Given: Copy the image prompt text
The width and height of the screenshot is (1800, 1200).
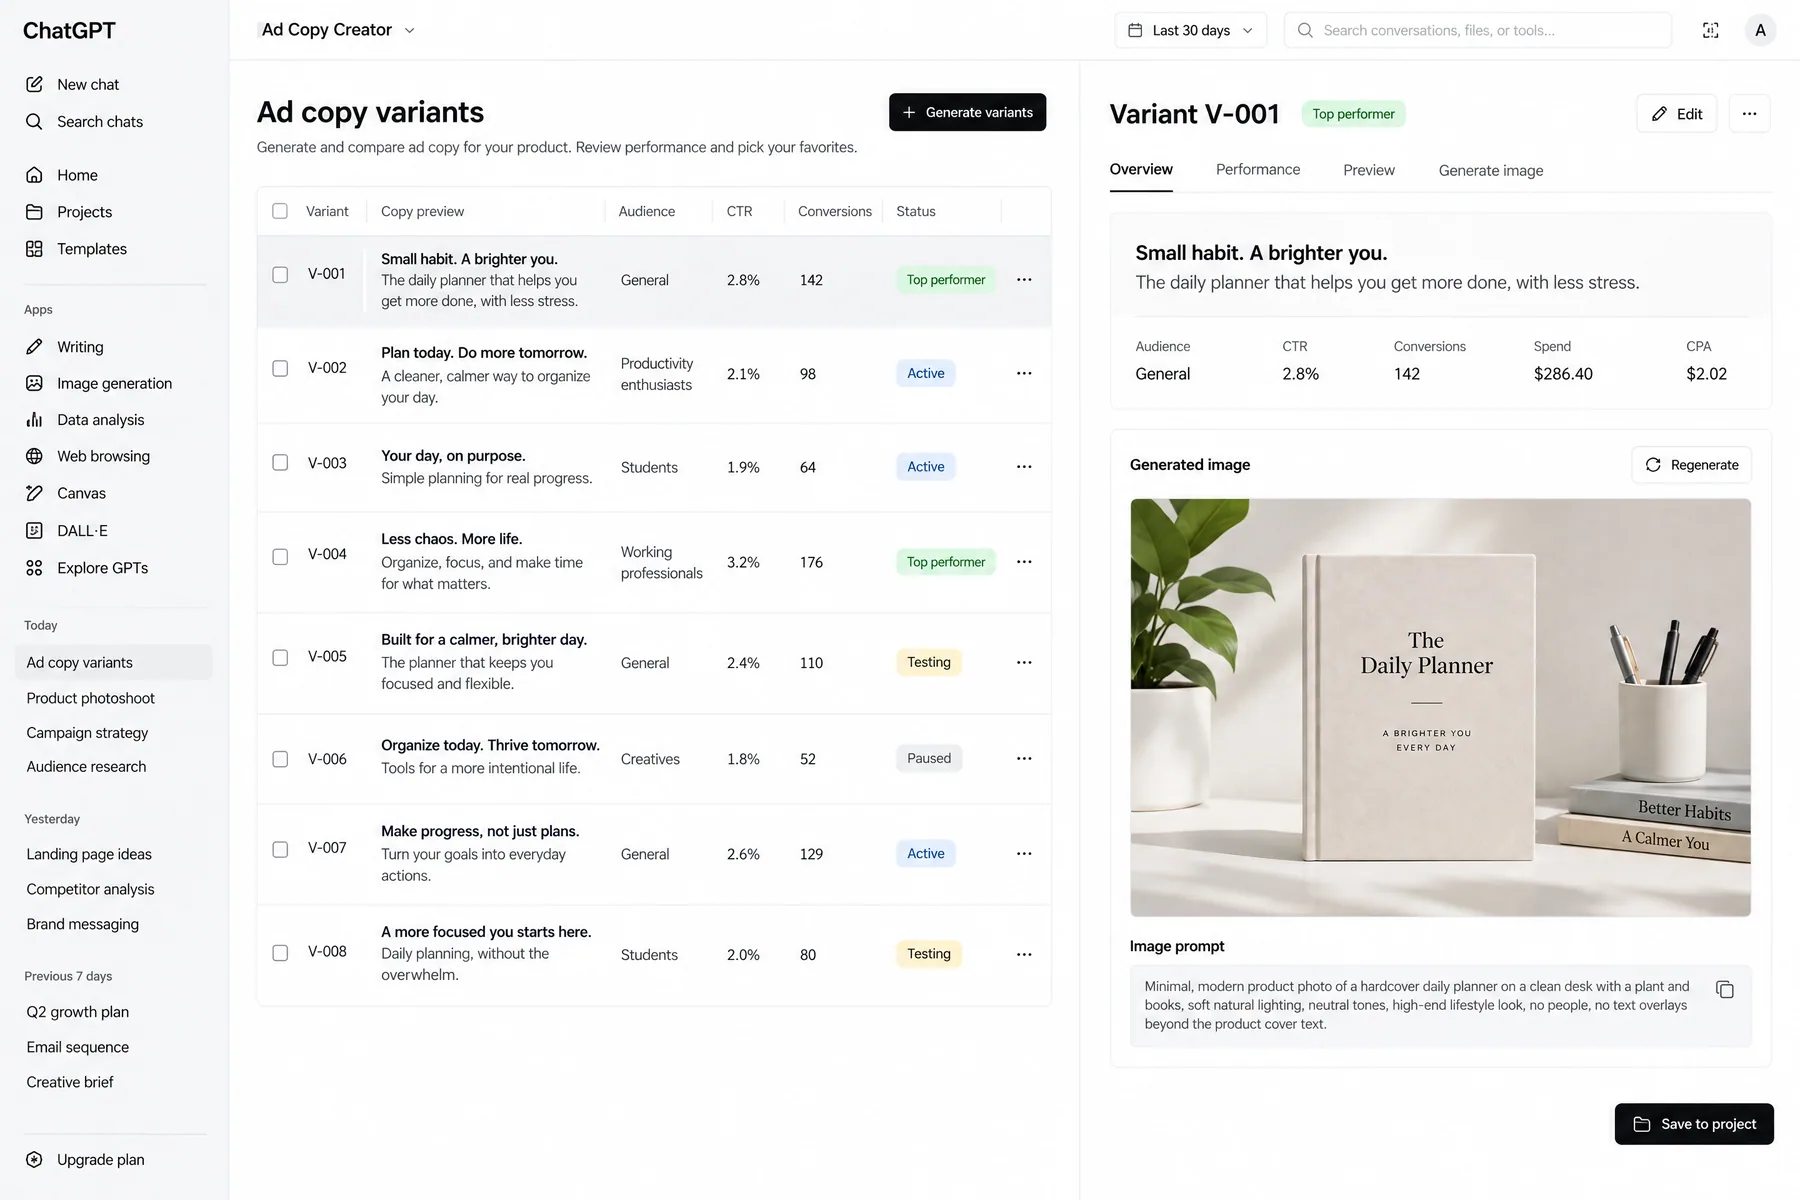Looking at the screenshot, I should point(1725,989).
